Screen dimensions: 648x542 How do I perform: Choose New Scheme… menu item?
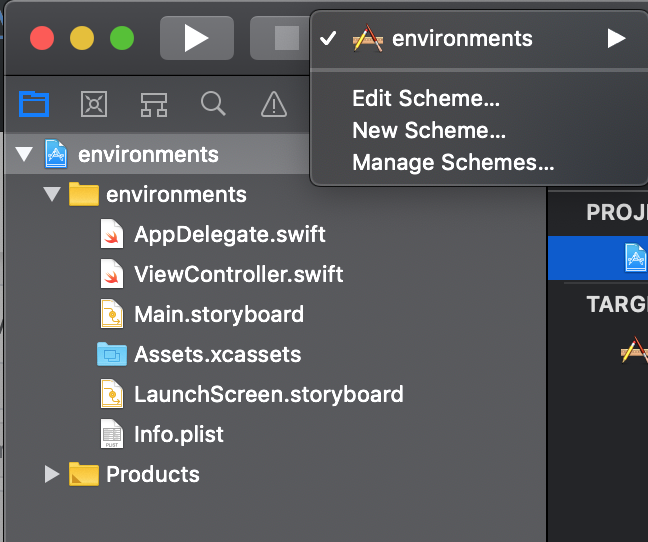pos(429,130)
